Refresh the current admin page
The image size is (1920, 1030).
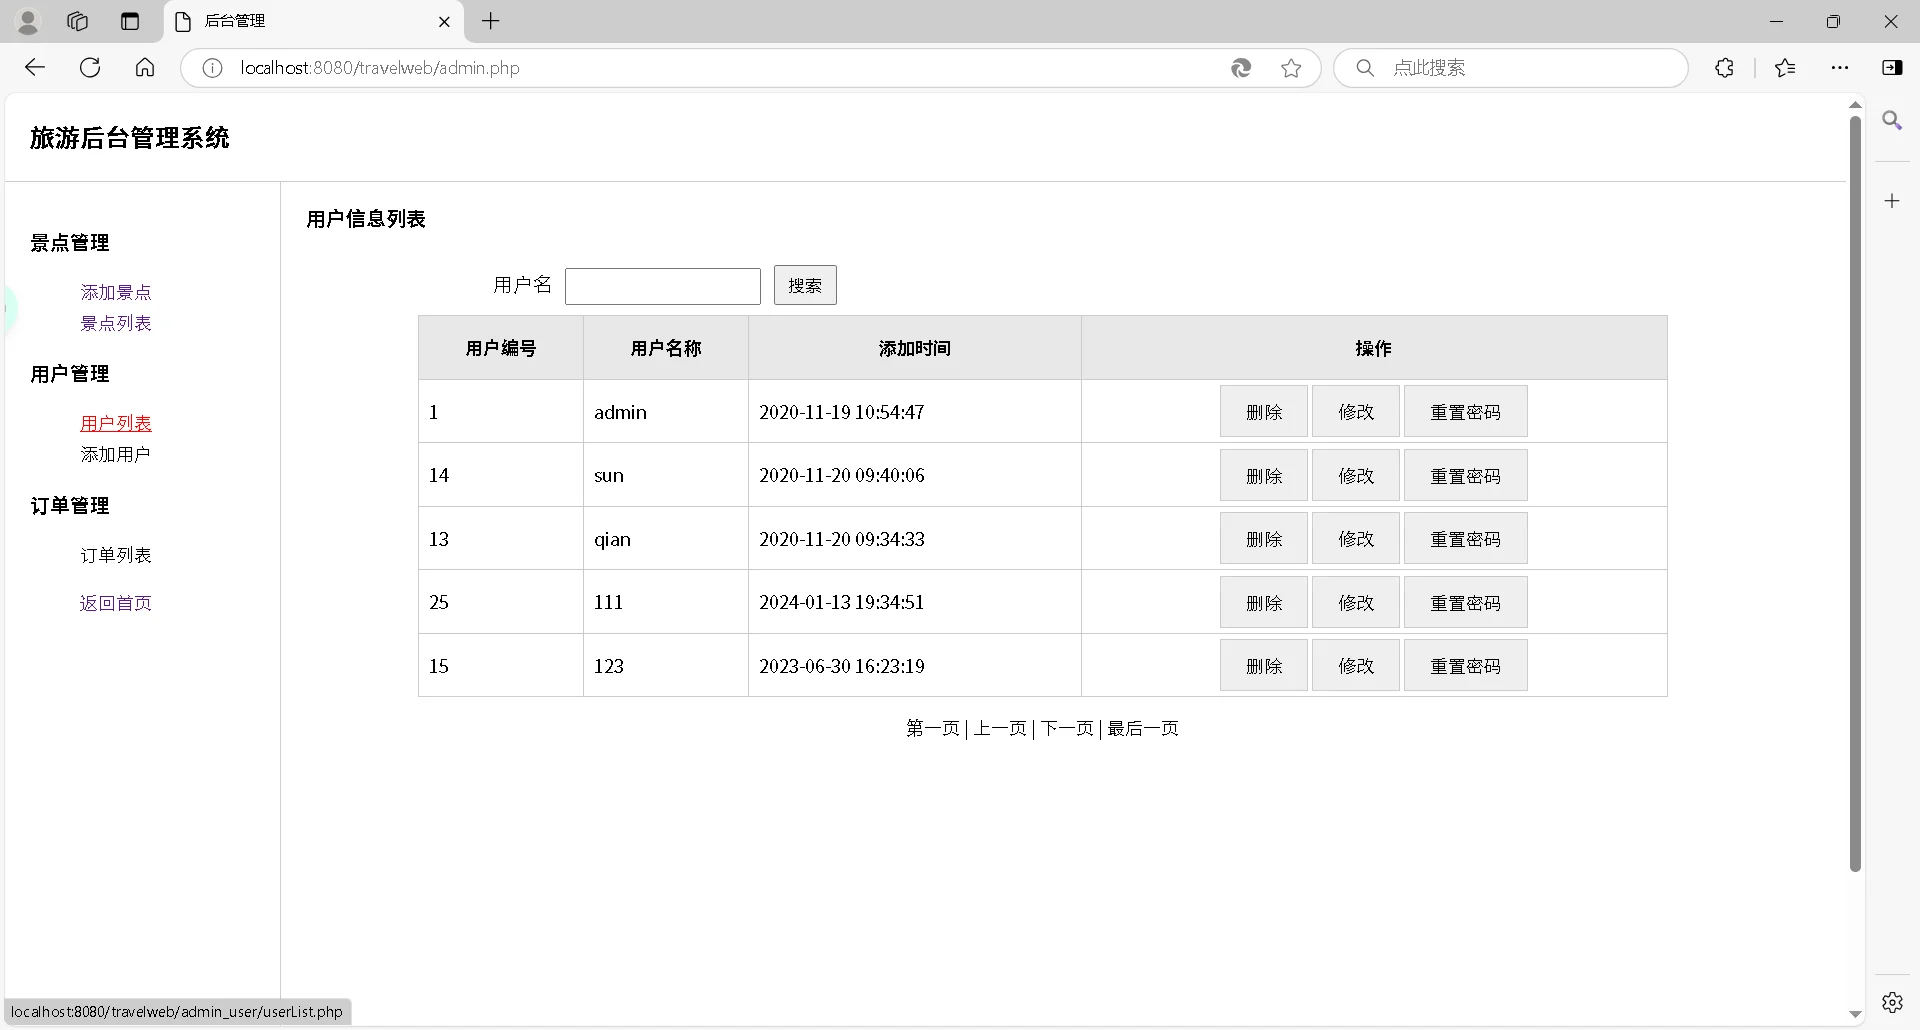pyautogui.click(x=90, y=67)
